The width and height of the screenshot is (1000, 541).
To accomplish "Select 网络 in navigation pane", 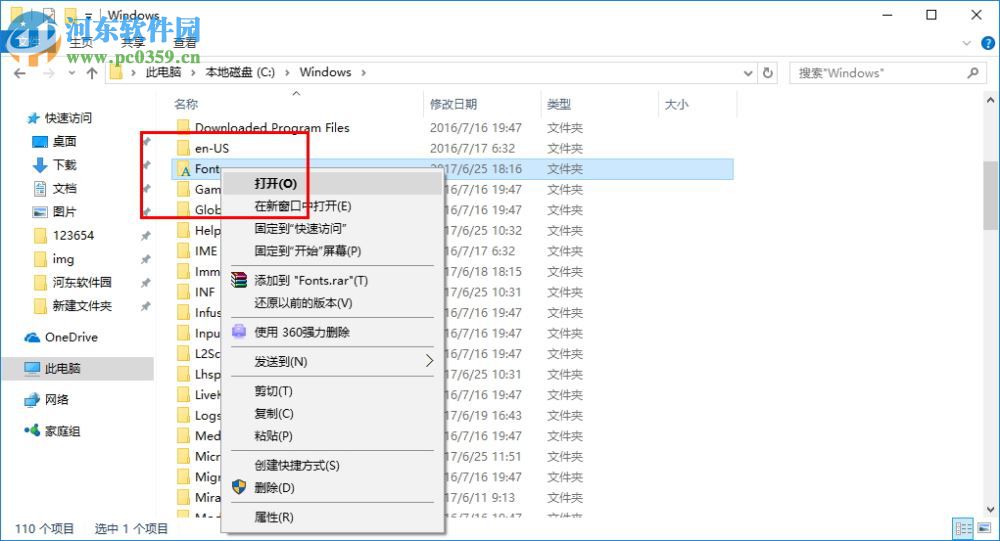I will (x=56, y=400).
